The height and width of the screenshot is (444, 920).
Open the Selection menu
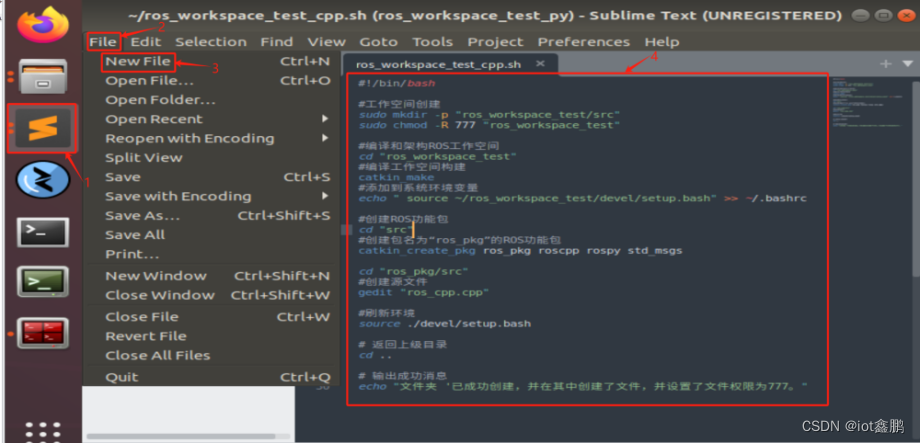[211, 42]
